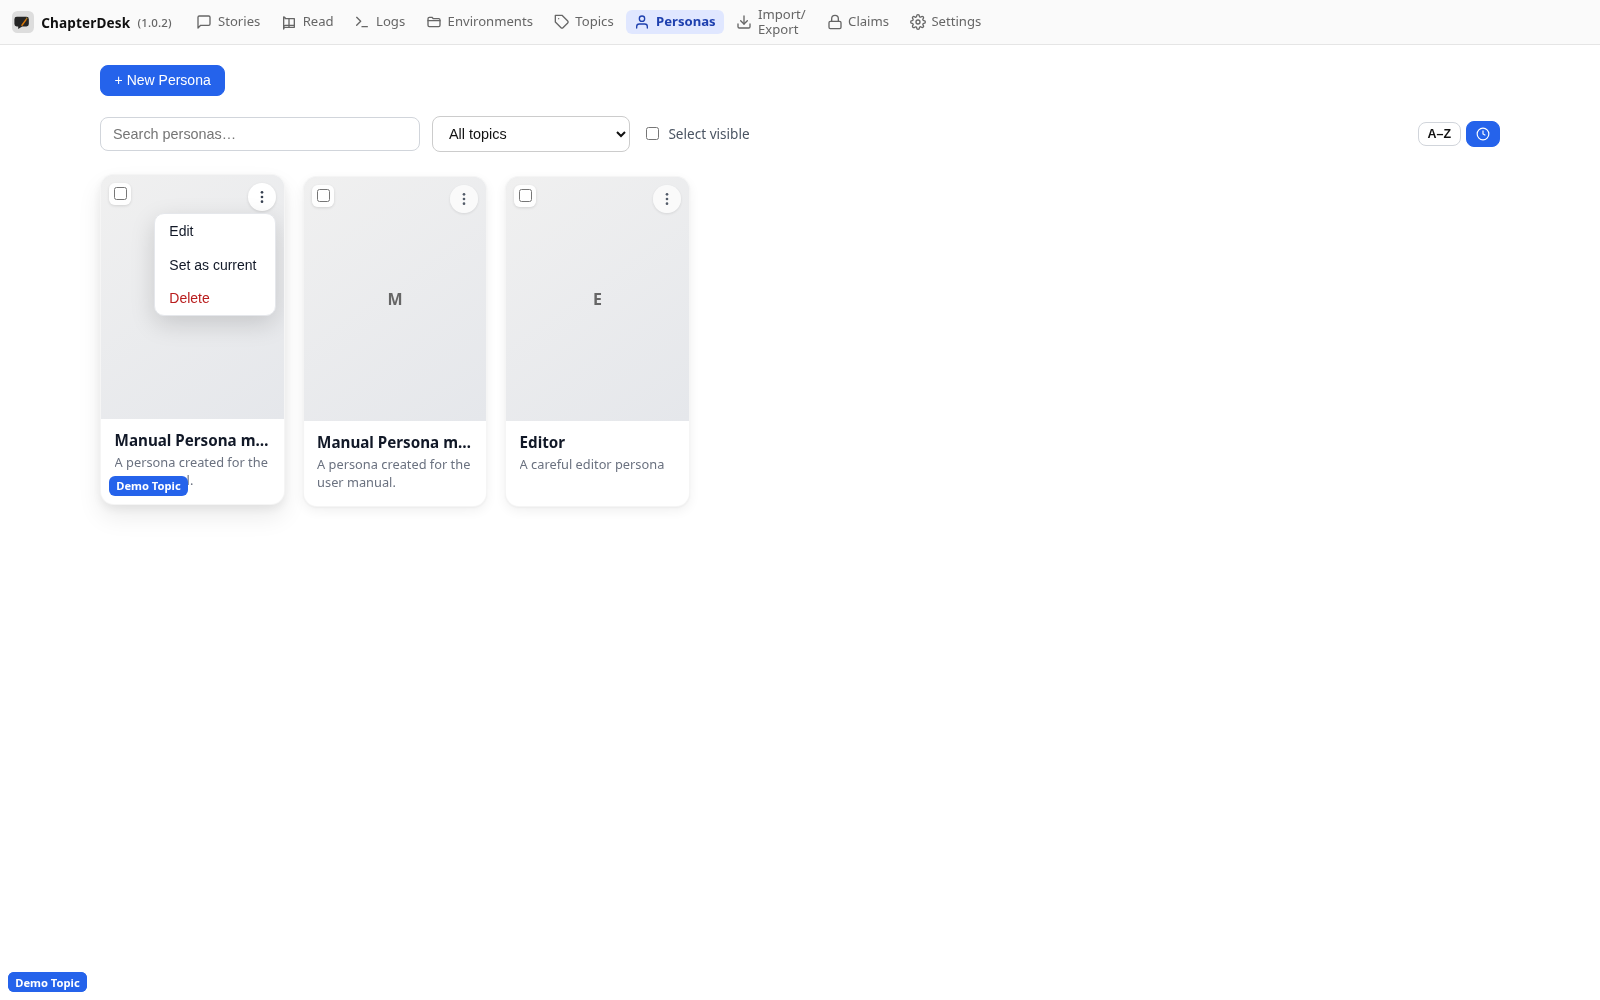Select the Personas nav item
This screenshot has width=1600, height=1000.
click(x=675, y=22)
